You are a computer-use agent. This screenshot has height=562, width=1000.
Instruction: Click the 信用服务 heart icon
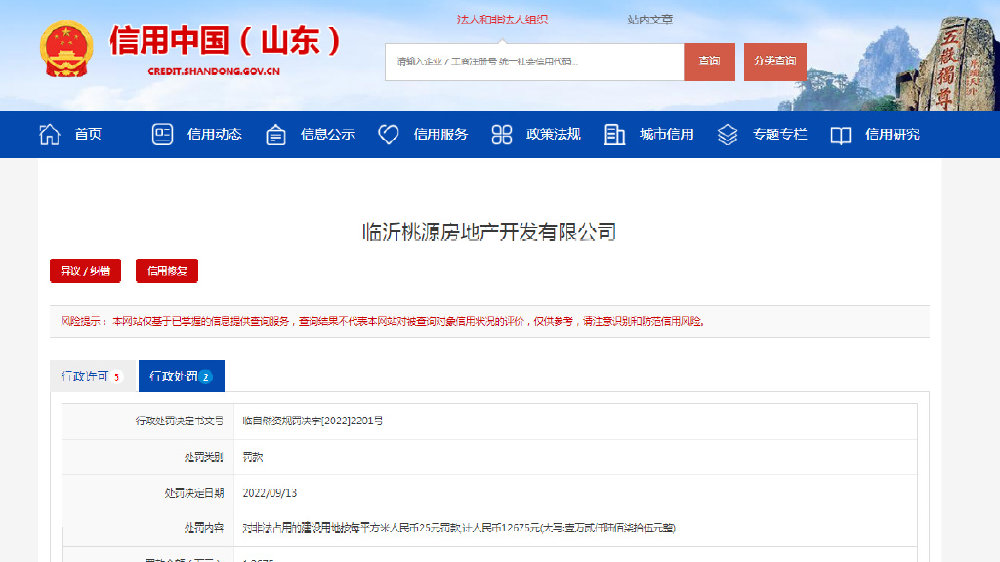click(x=388, y=135)
